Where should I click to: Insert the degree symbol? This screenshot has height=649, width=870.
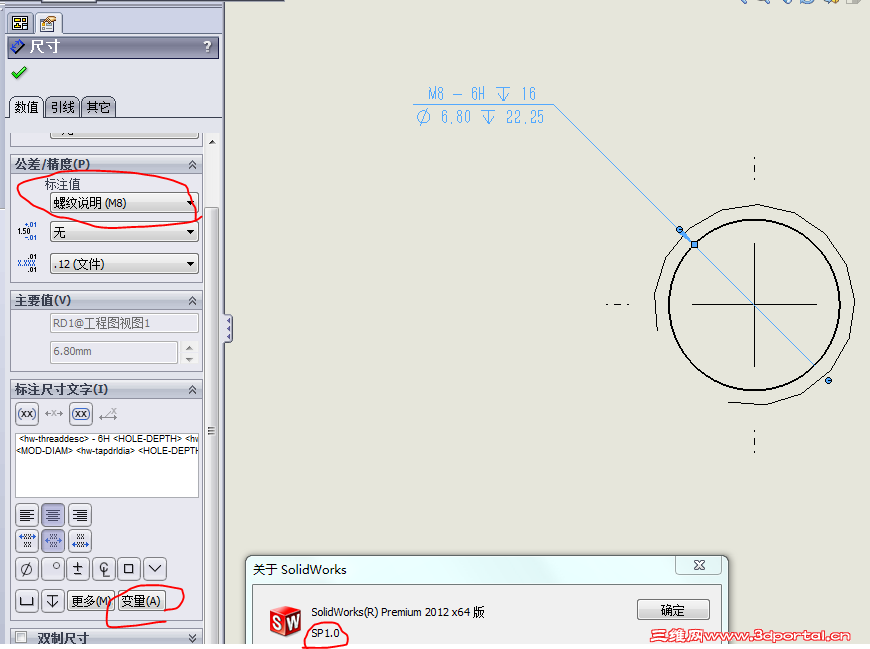coord(53,569)
